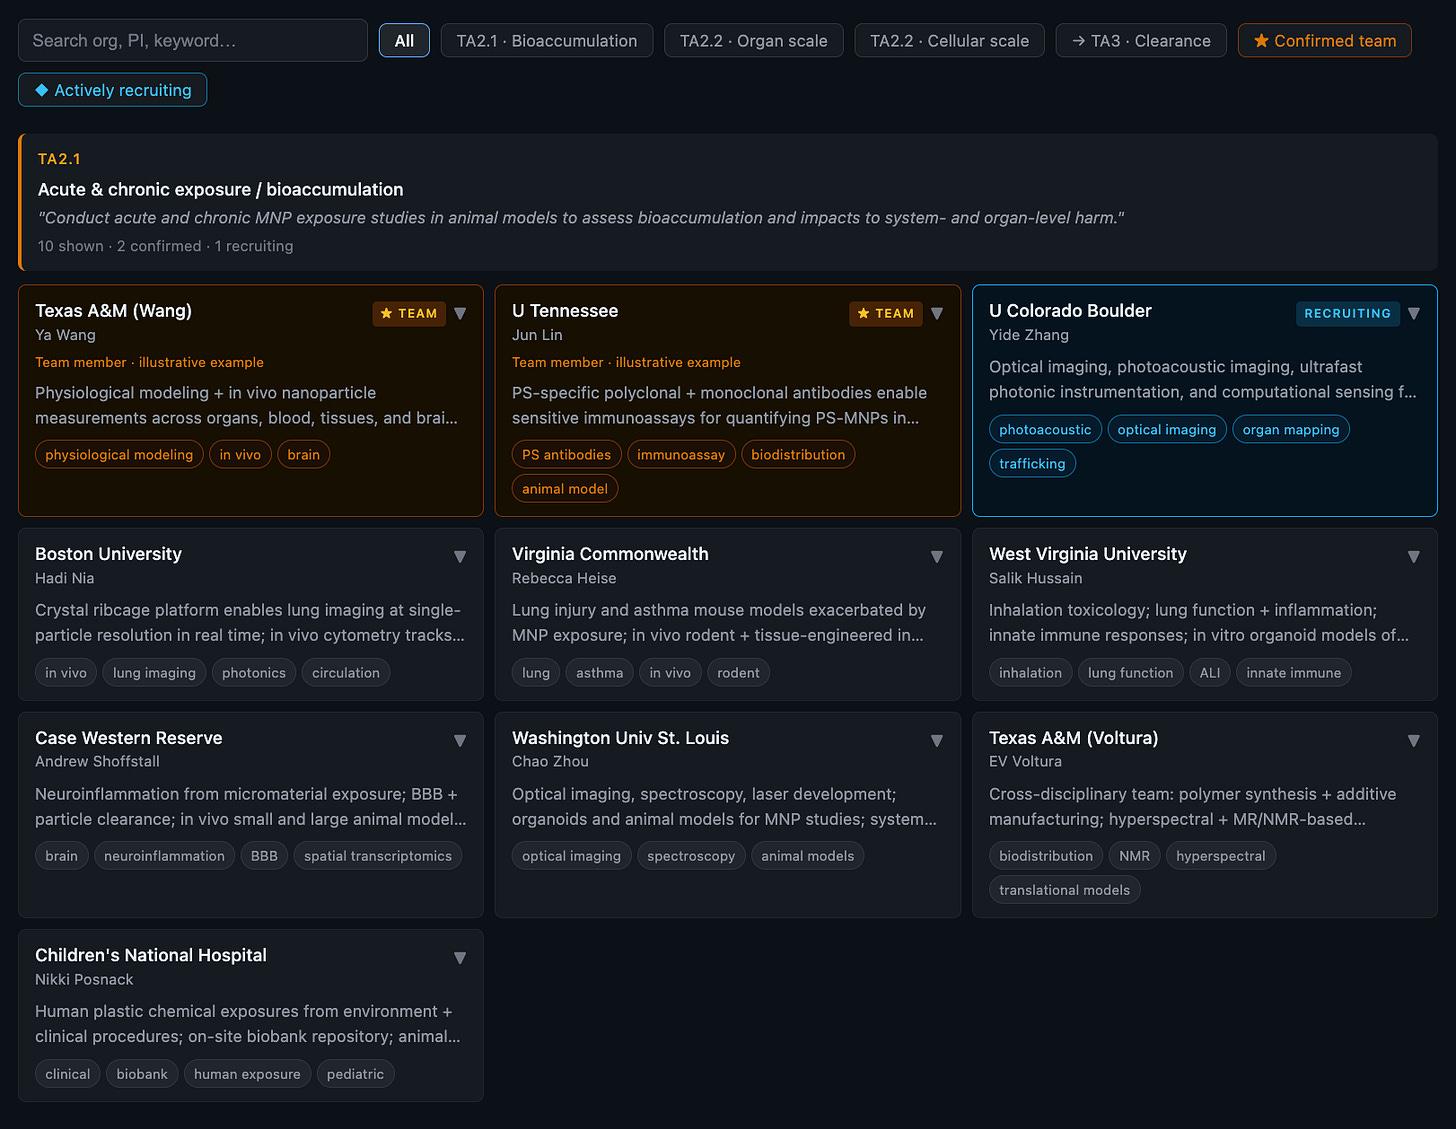Click the biodistribution tag on U Tennessee
The width and height of the screenshot is (1456, 1129).
tap(798, 455)
